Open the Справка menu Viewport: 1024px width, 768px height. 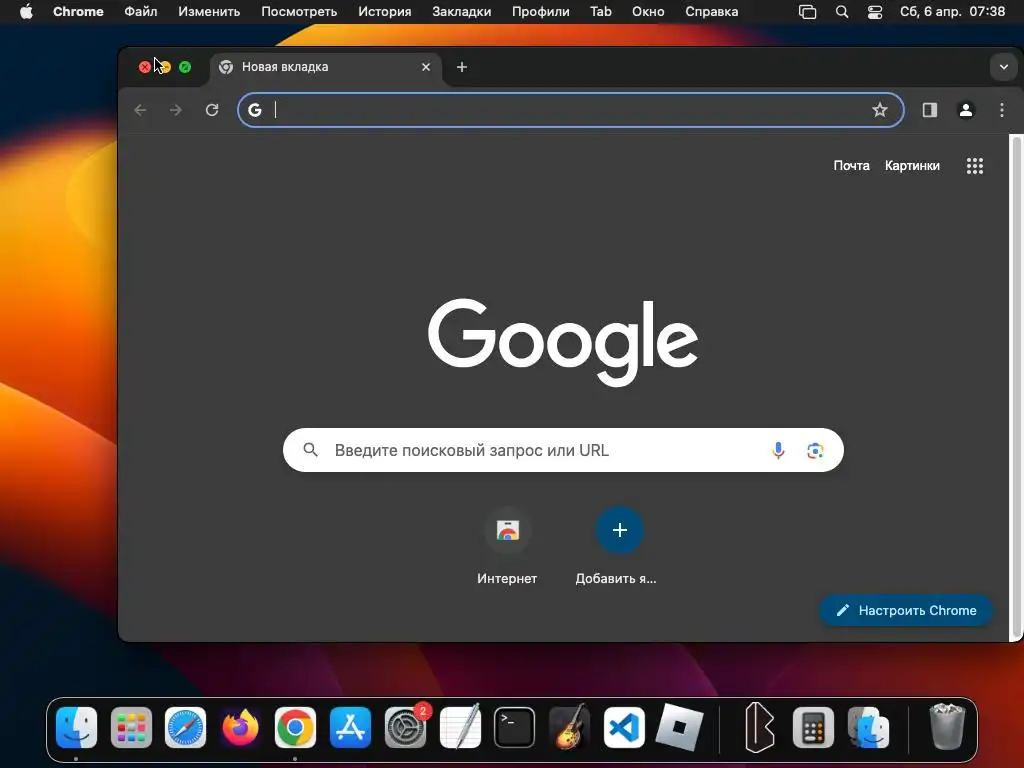711,12
